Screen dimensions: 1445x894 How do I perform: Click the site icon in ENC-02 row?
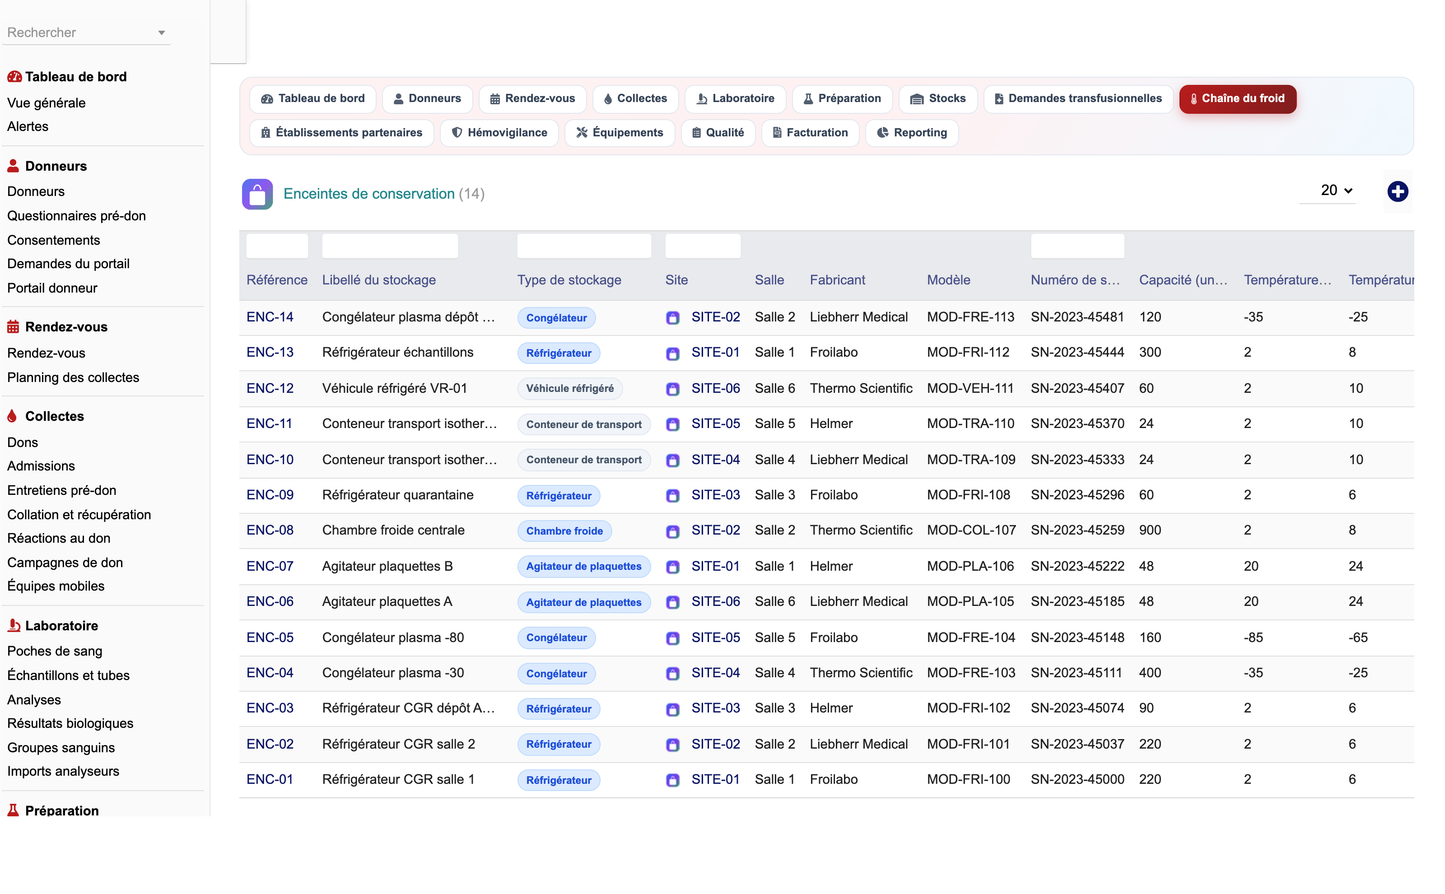pos(673,745)
